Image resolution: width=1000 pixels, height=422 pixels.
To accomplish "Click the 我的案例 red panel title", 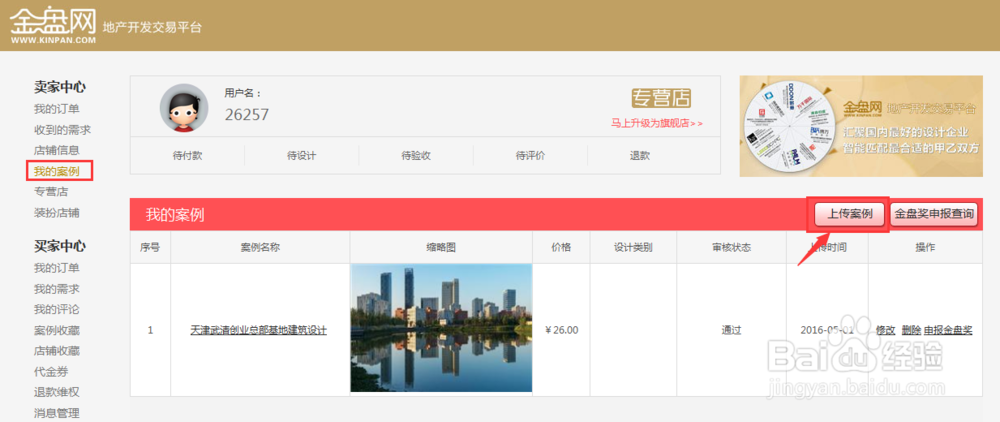I will point(175,215).
